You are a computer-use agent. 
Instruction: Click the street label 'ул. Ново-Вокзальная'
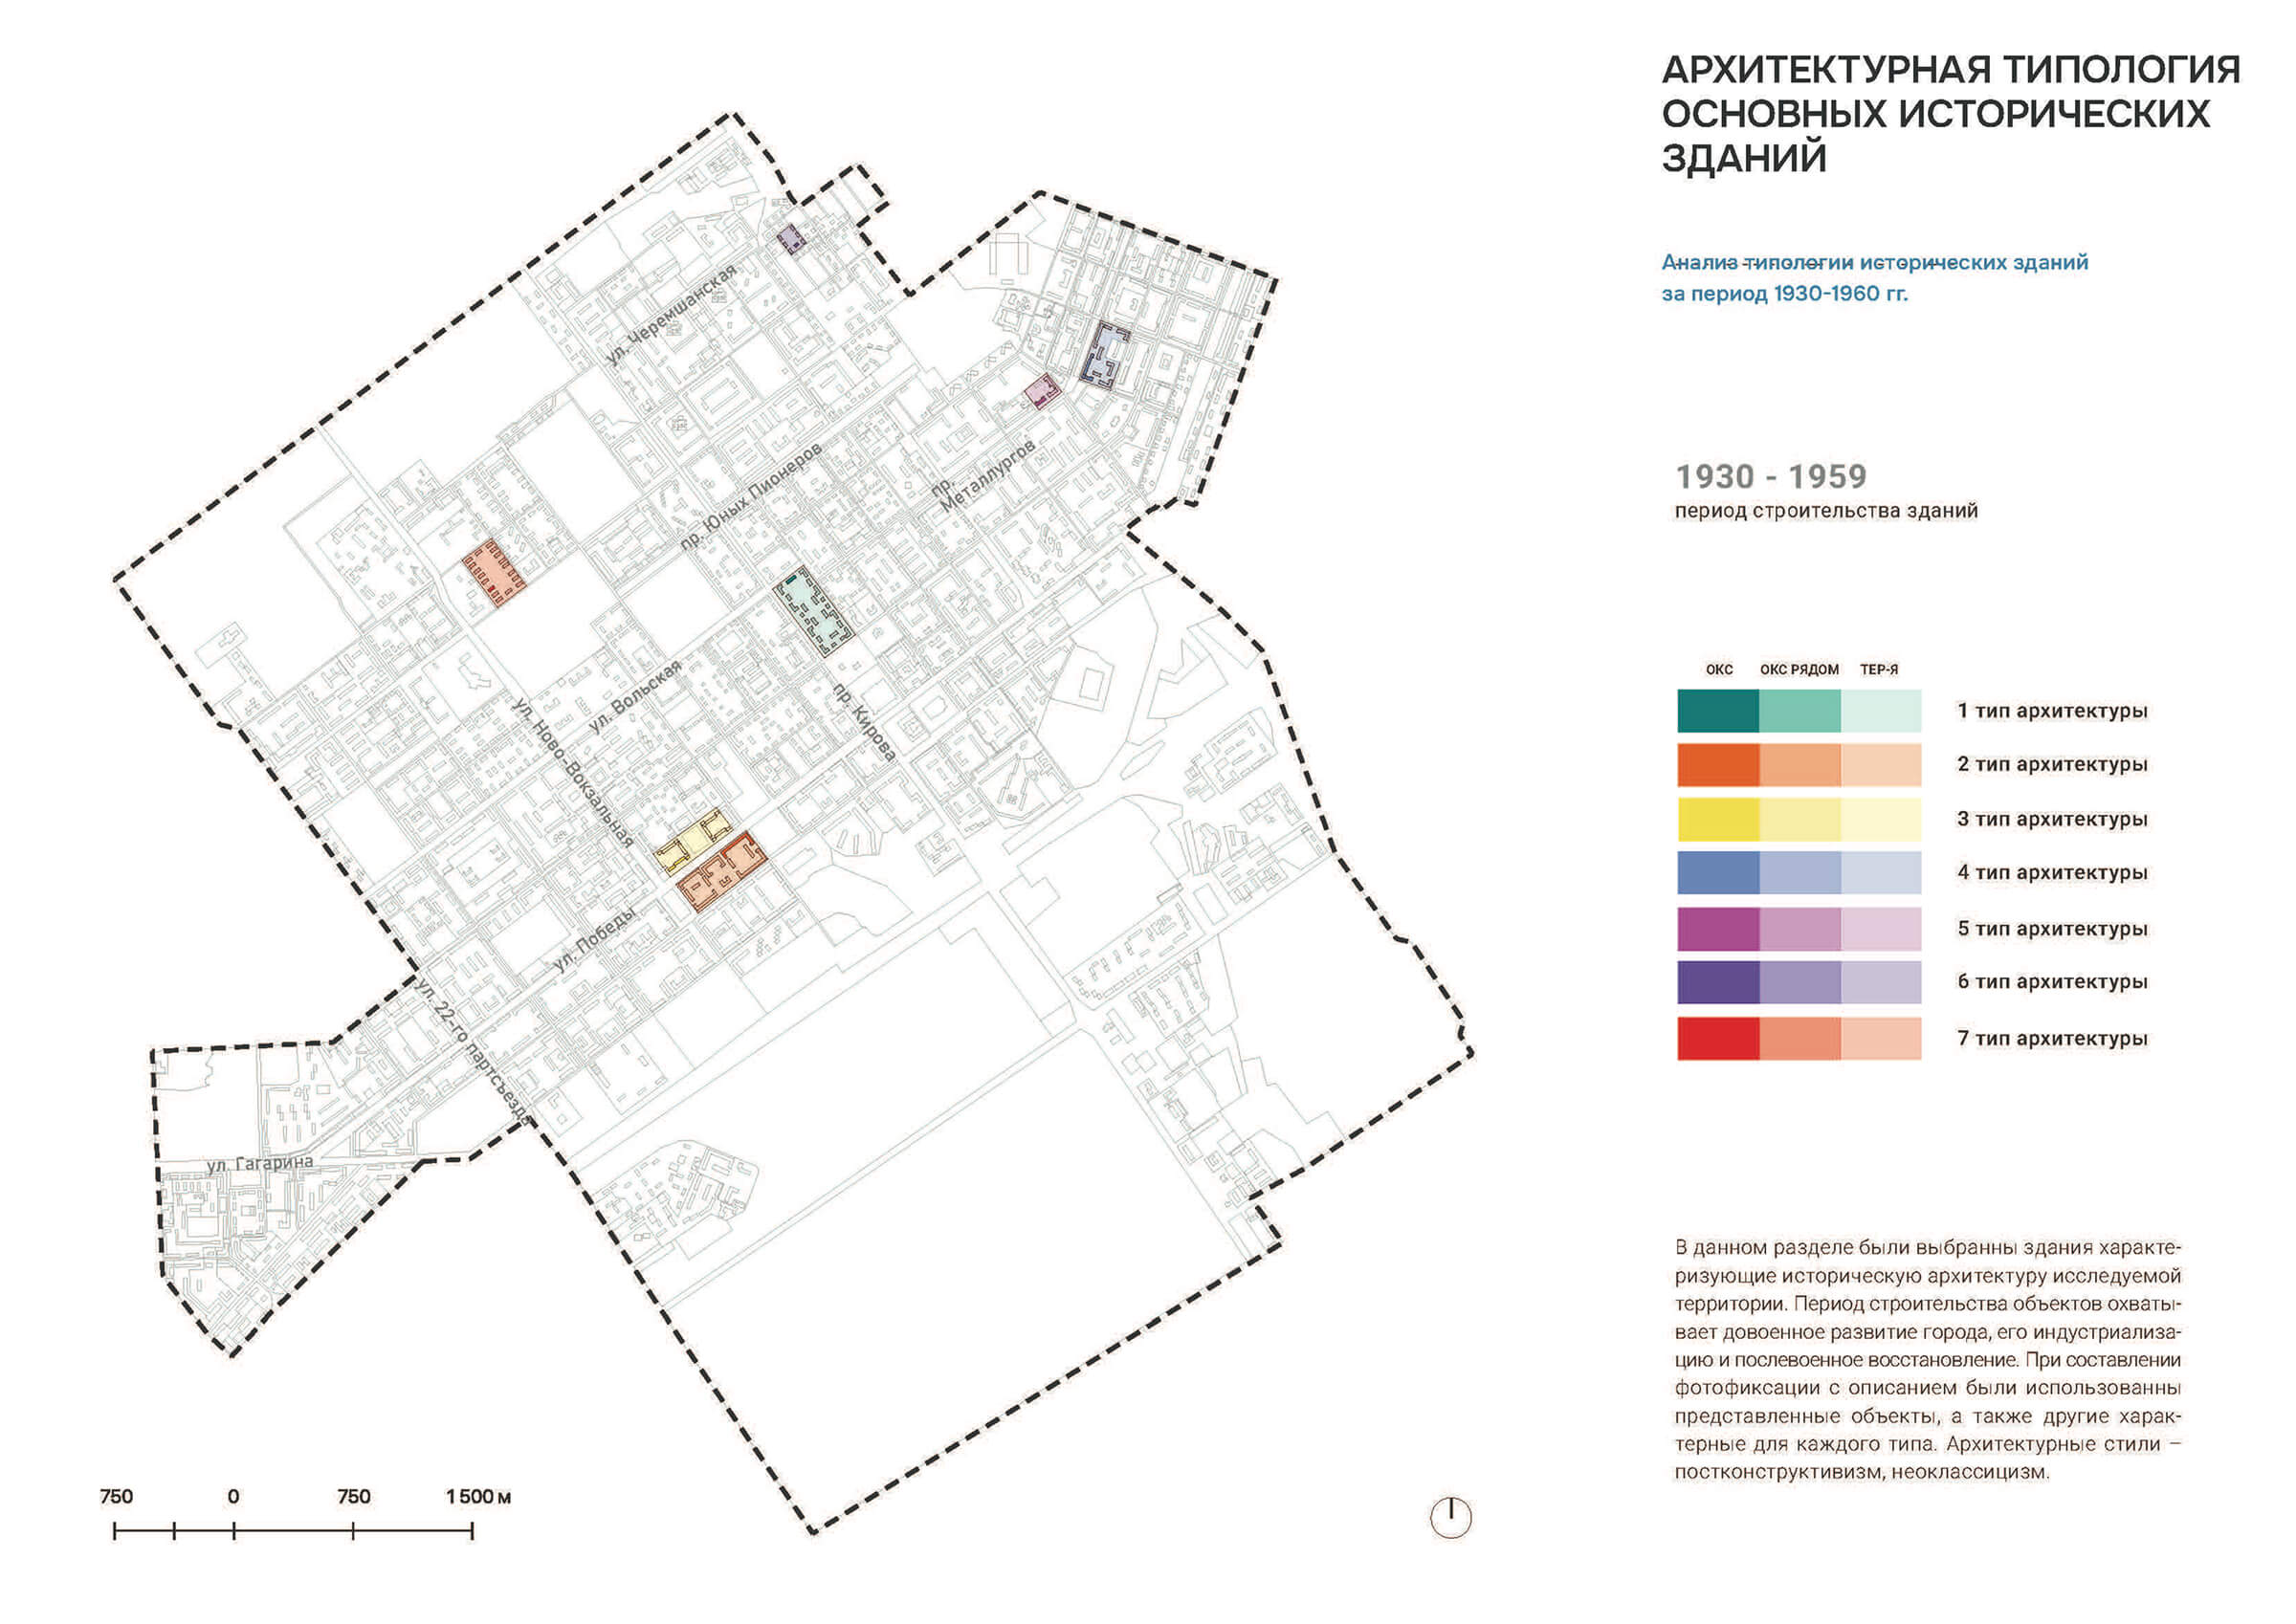[572, 773]
